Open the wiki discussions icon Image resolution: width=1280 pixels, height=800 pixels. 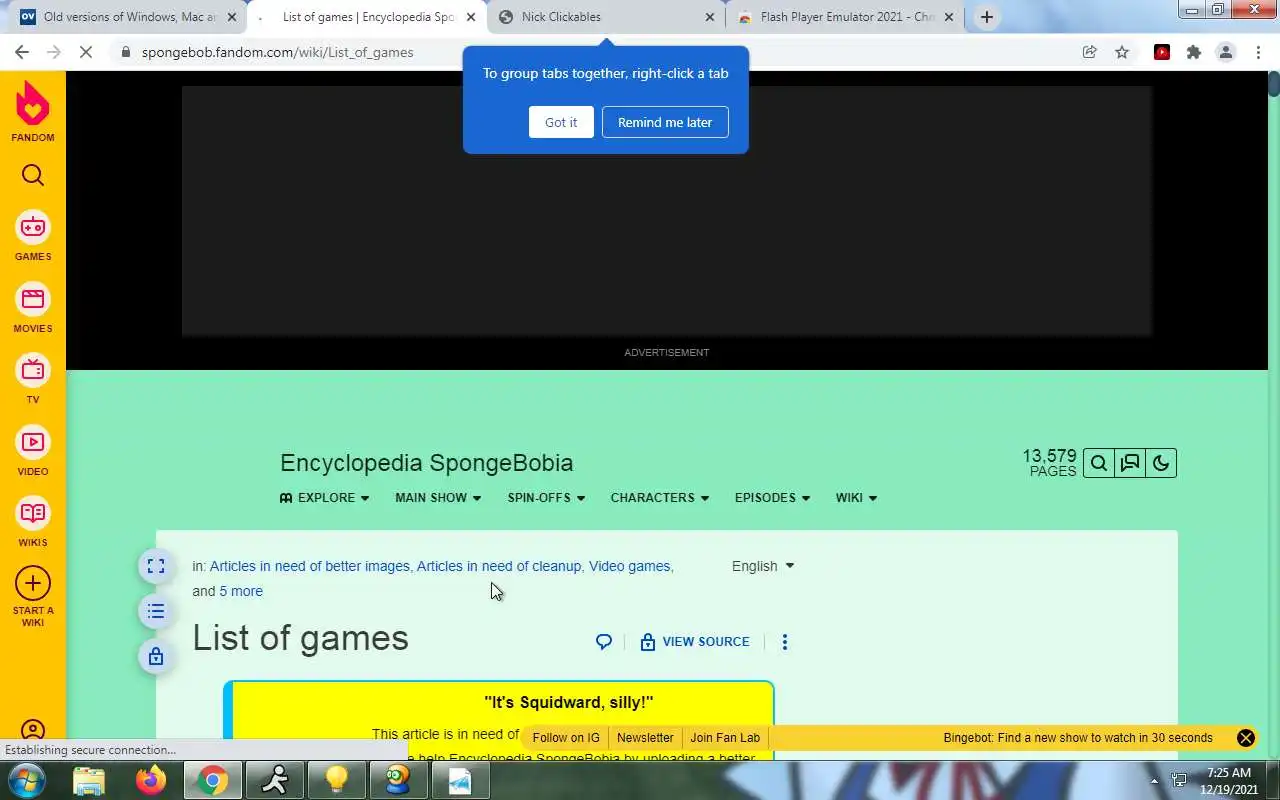point(1130,463)
